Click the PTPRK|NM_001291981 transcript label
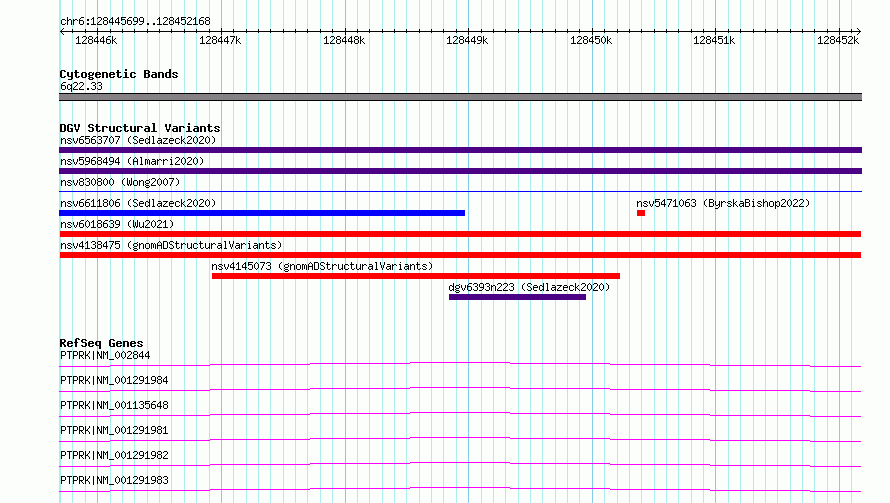This screenshot has height=503, width=890. tap(114, 430)
